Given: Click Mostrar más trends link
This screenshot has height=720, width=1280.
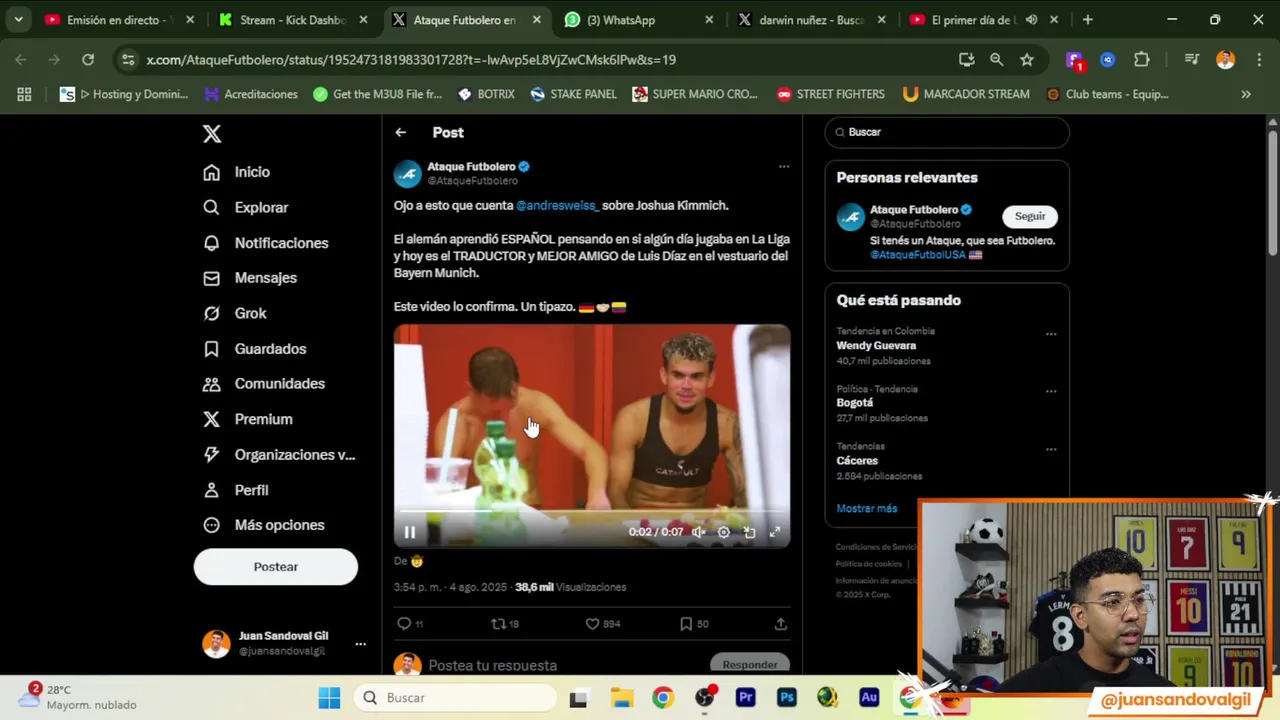Looking at the screenshot, I should point(867,508).
